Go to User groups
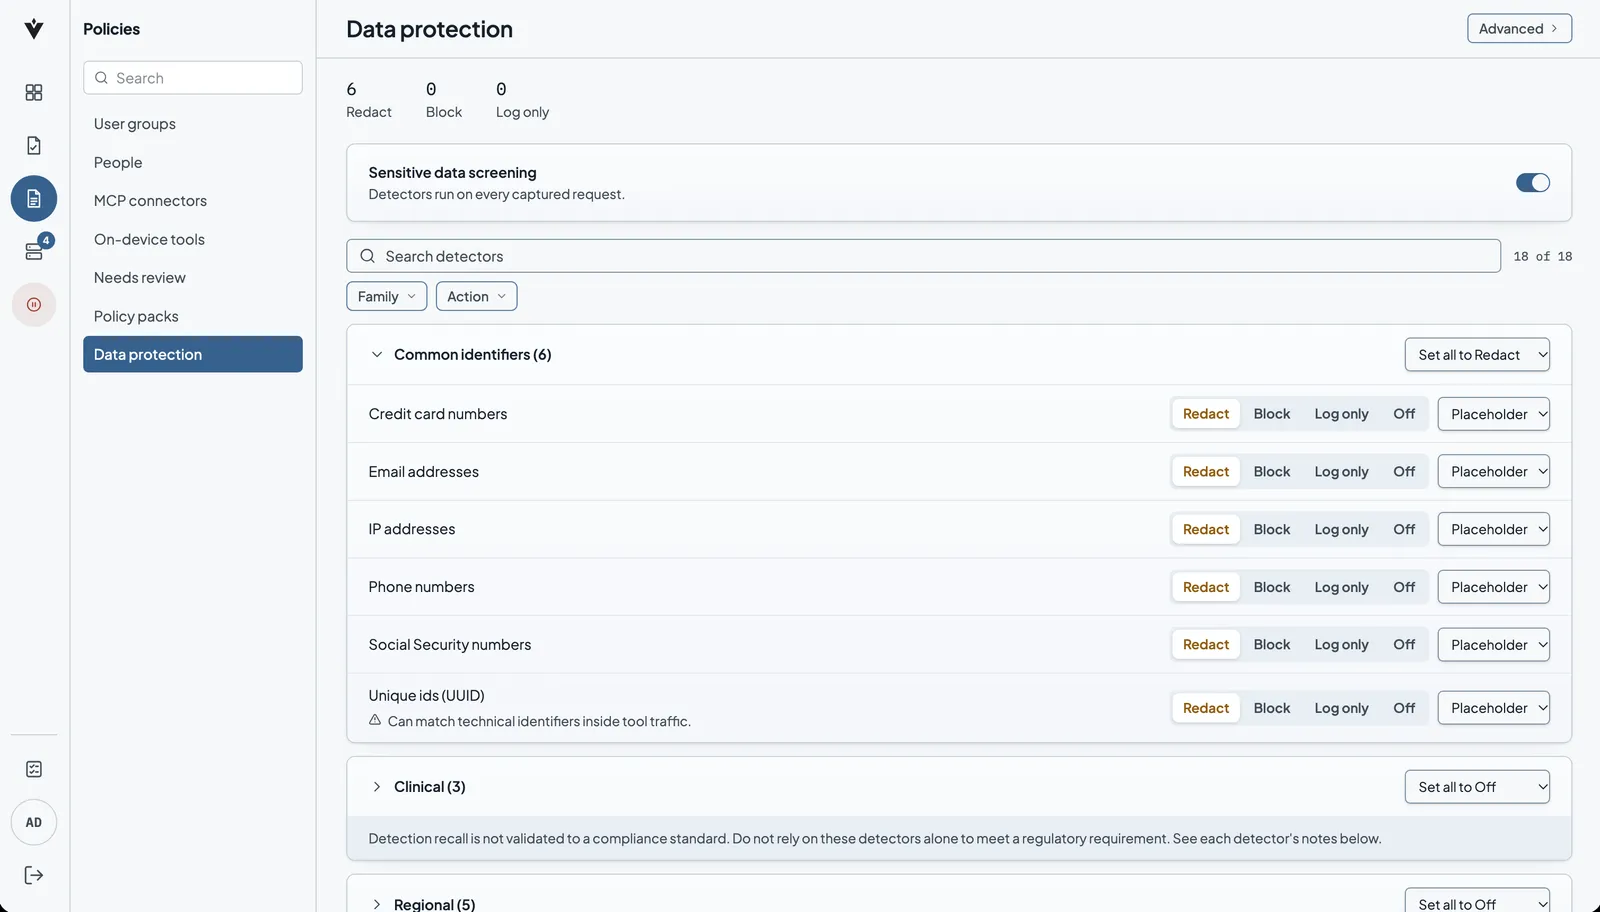The image size is (1600, 912). pos(193,124)
